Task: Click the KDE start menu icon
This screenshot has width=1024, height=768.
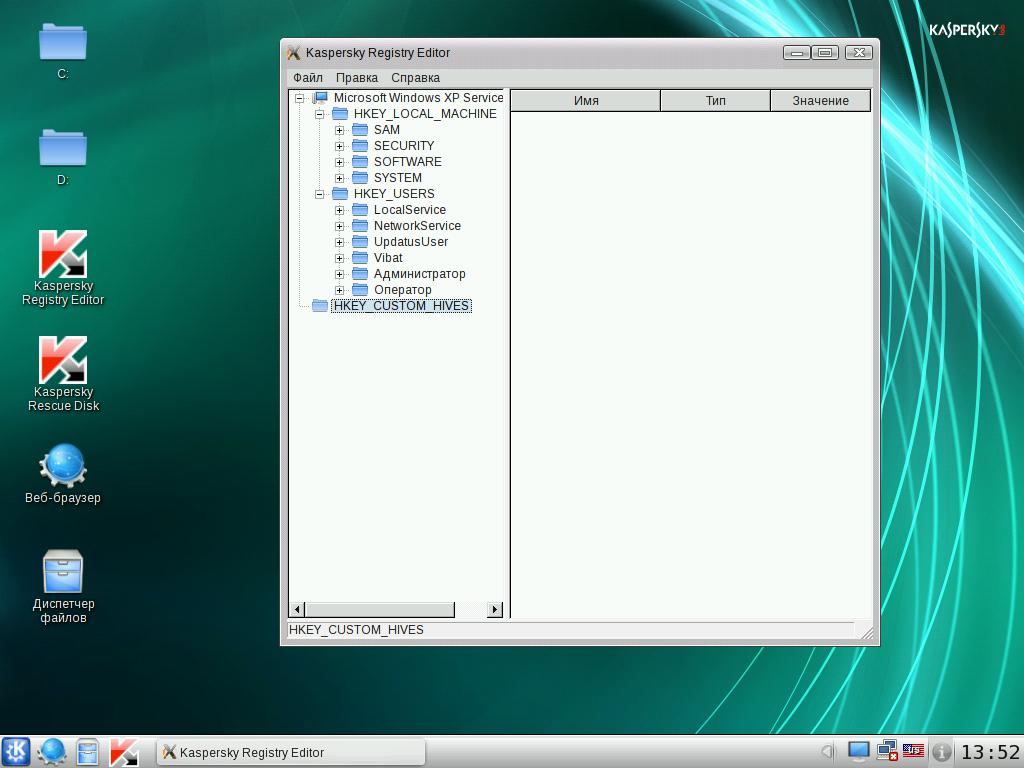Action: [x=16, y=752]
